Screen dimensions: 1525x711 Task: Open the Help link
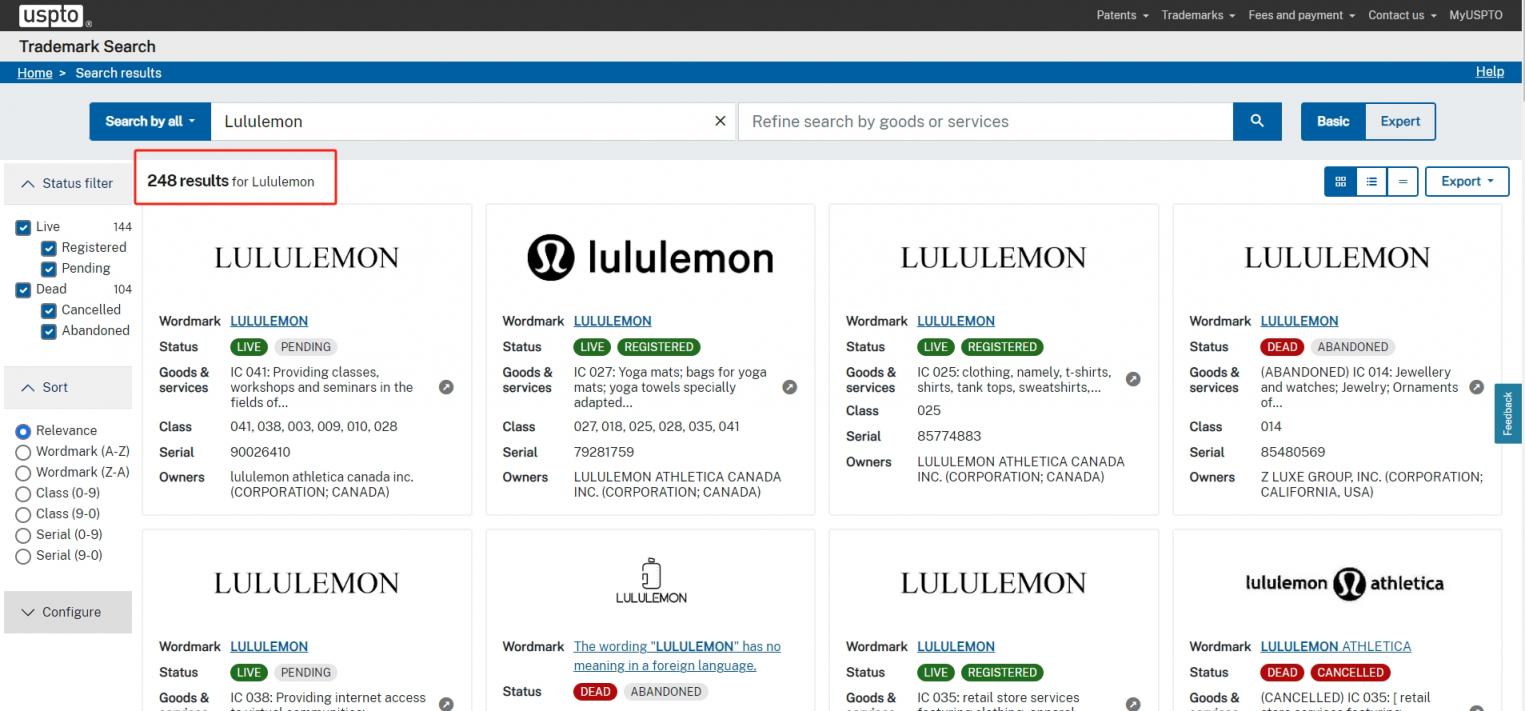click(x=1489, y=72)
